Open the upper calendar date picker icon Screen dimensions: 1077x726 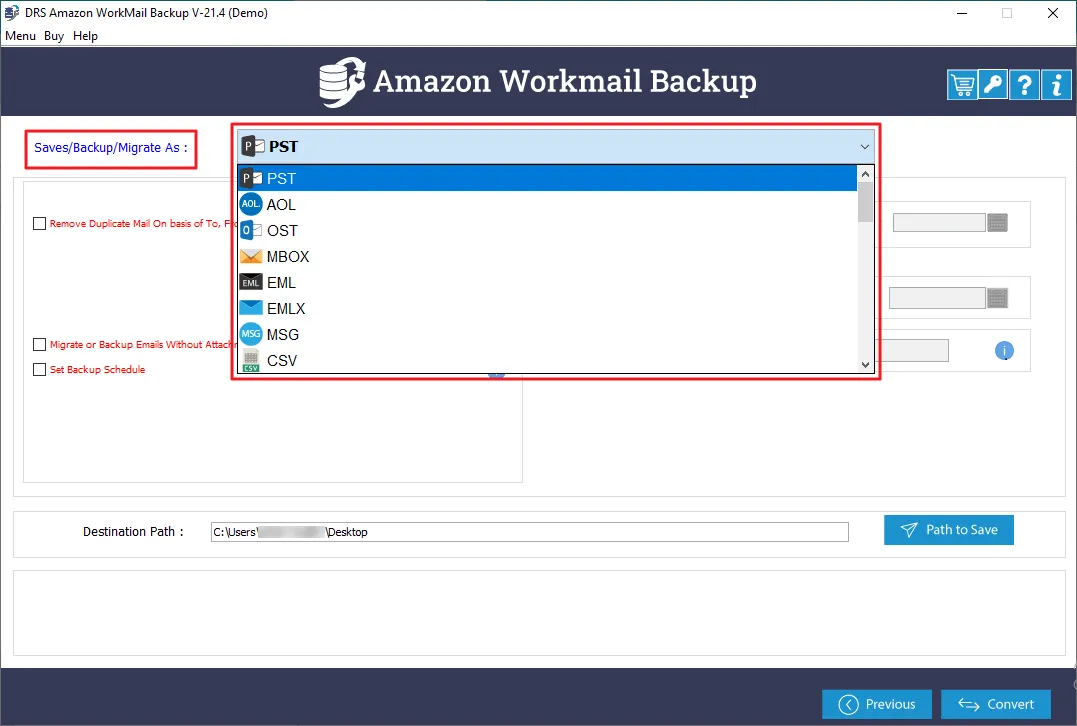997,223
